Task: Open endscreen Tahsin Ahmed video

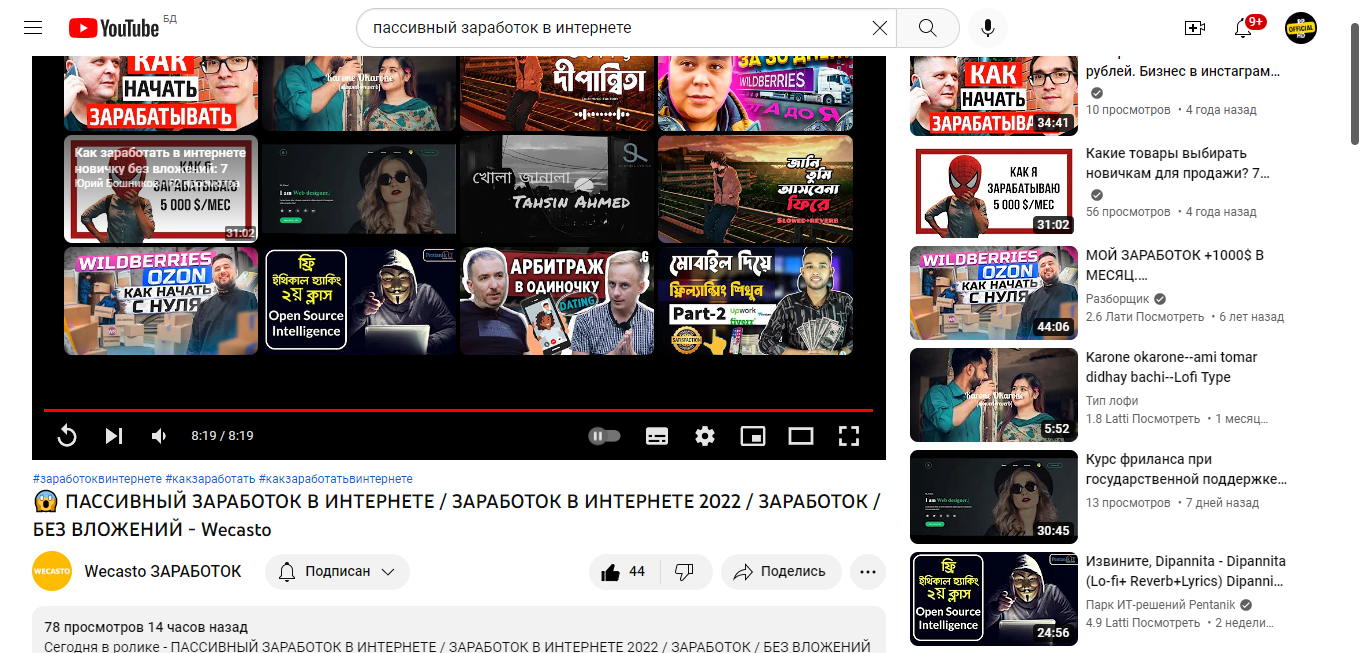Action: [557, 189]
